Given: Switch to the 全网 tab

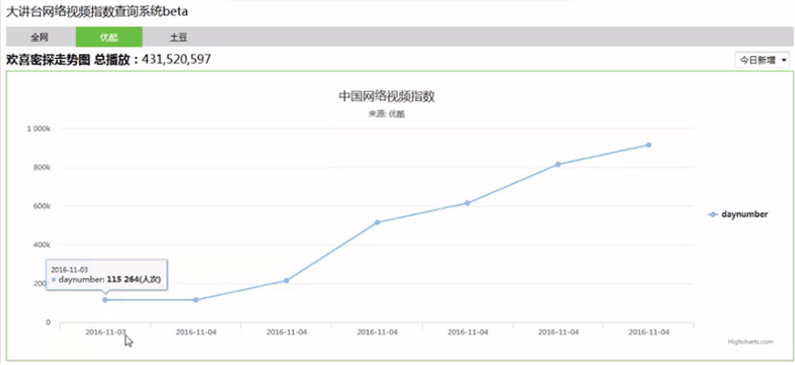Looking at the screenshot, I should (41, 37).
